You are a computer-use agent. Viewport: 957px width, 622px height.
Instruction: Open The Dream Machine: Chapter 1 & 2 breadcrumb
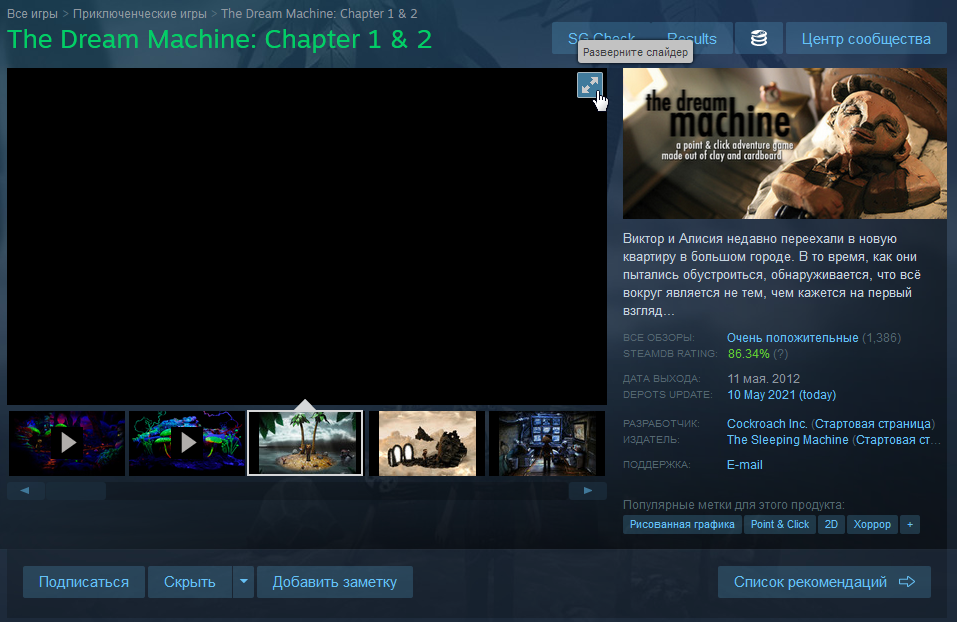319,13
